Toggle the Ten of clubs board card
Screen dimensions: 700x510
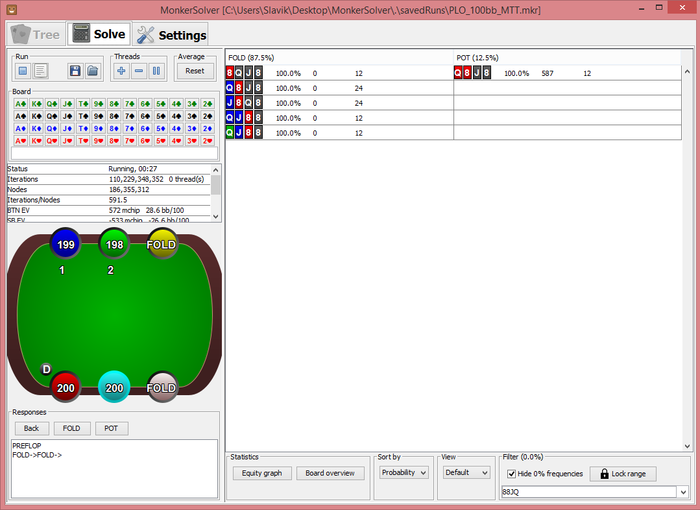point(83,104)
